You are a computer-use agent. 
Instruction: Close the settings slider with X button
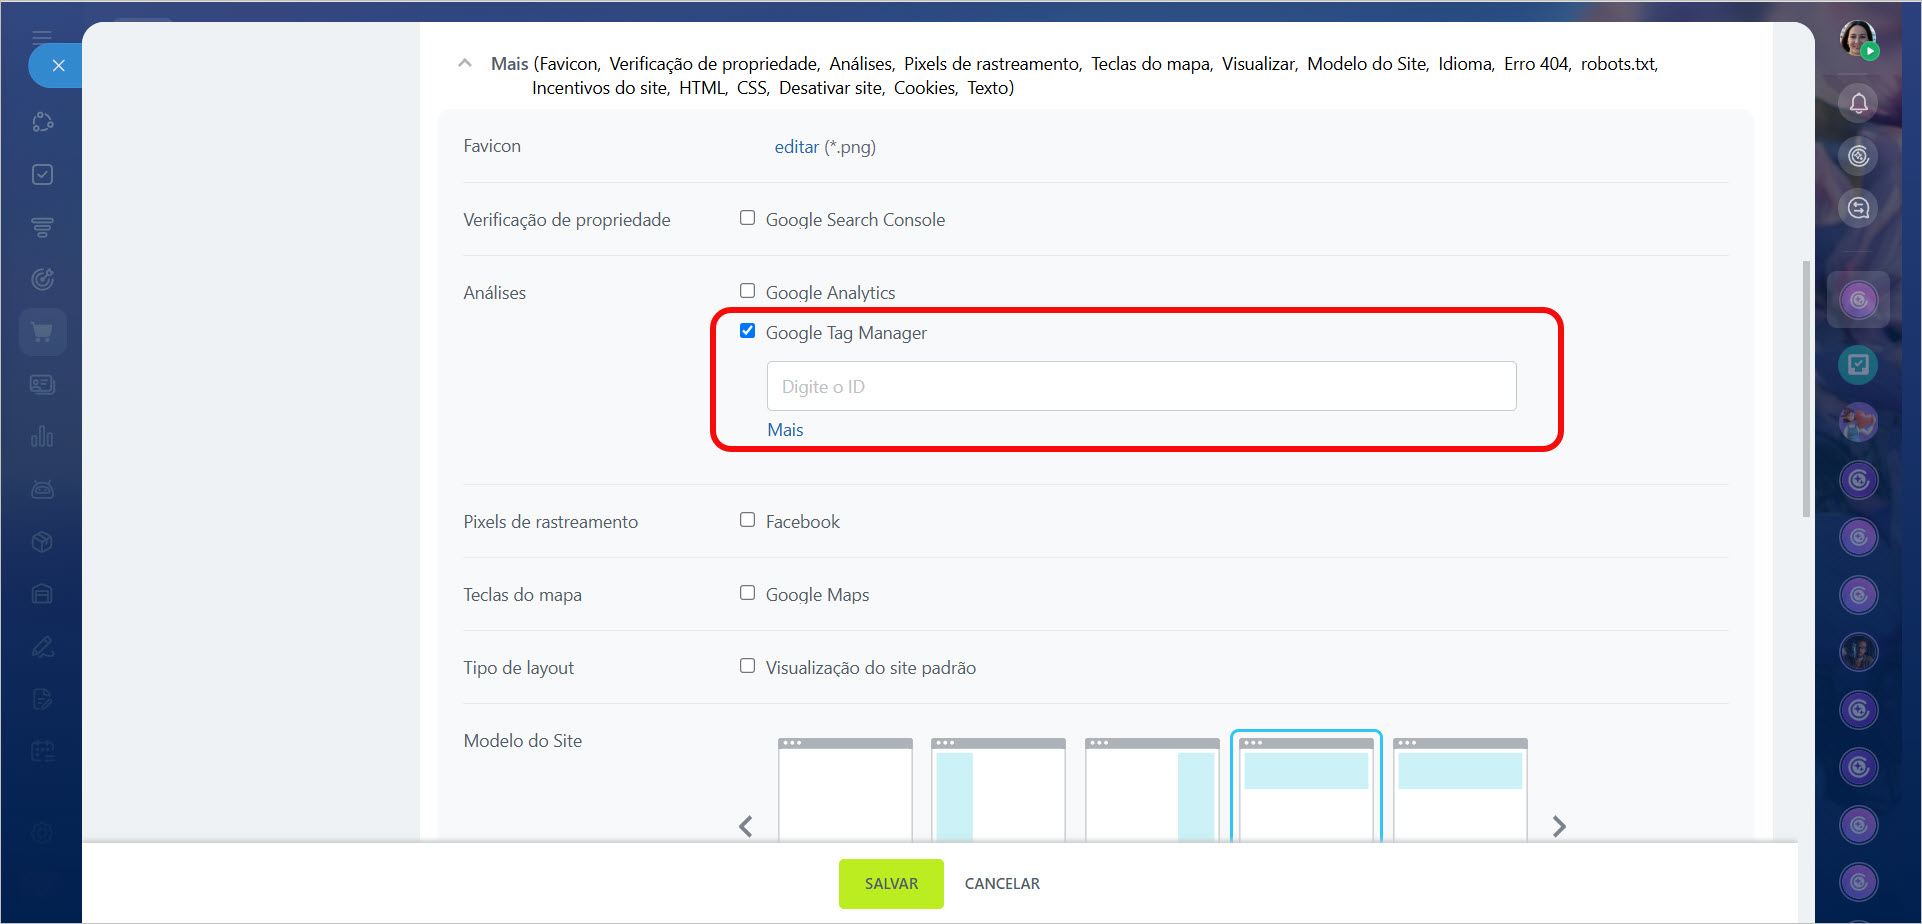[x=58, y=66]
